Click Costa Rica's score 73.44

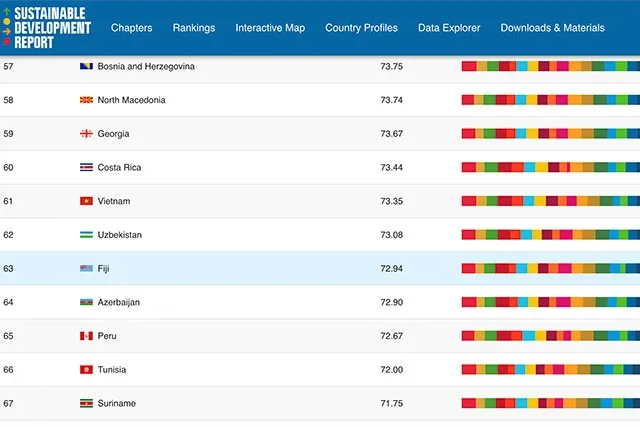[x=391, y=167]
